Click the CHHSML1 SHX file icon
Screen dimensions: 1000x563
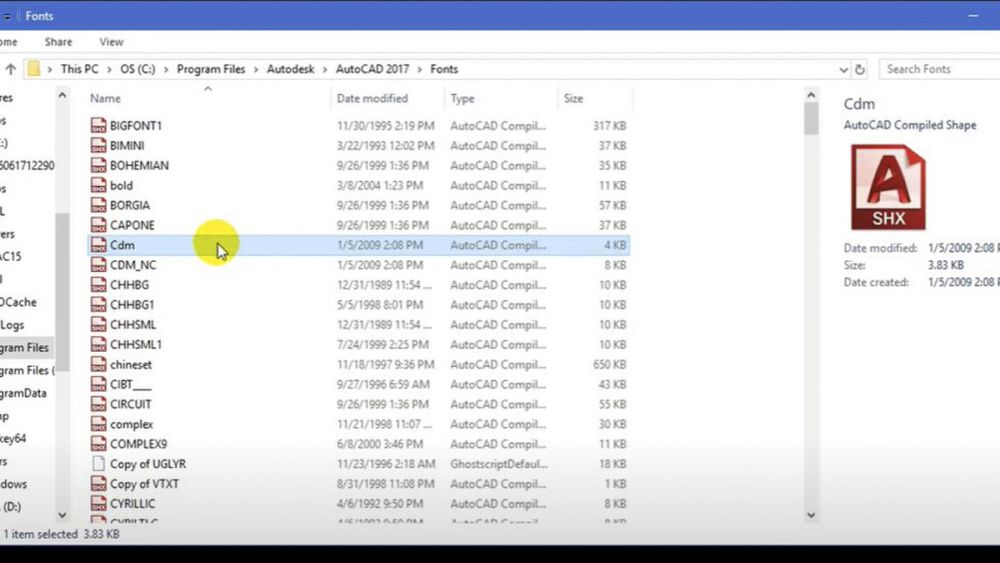pyautogui.click(x=98, y=344)
